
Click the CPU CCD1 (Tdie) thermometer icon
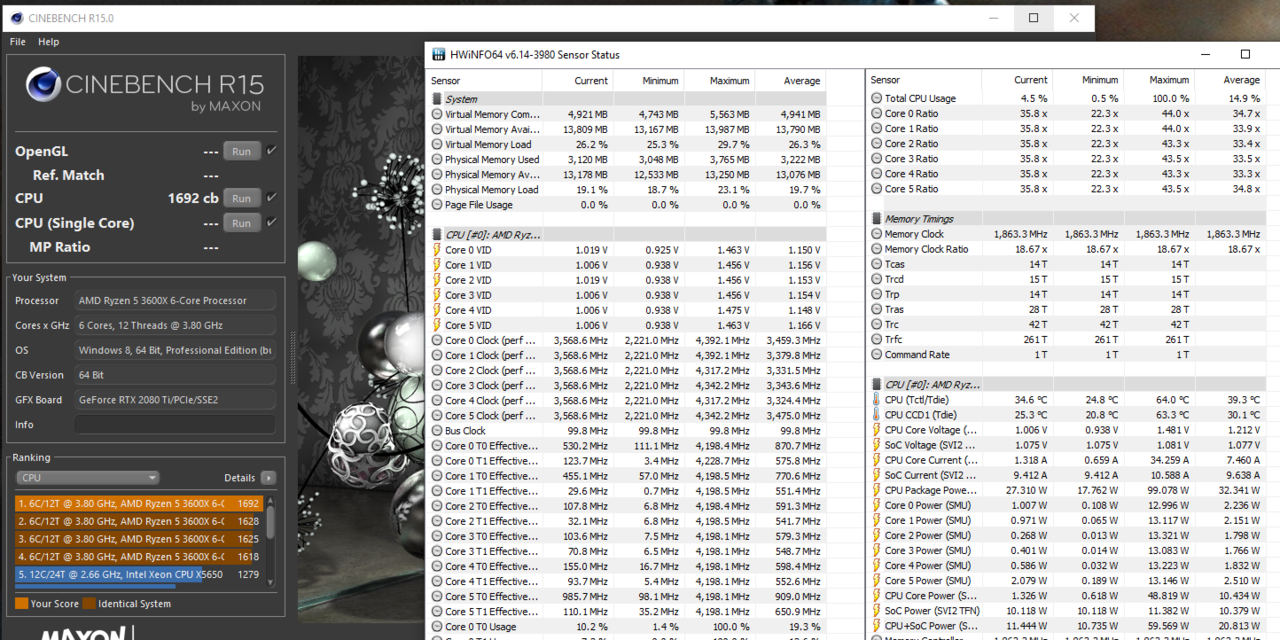[x=876, y=415]
